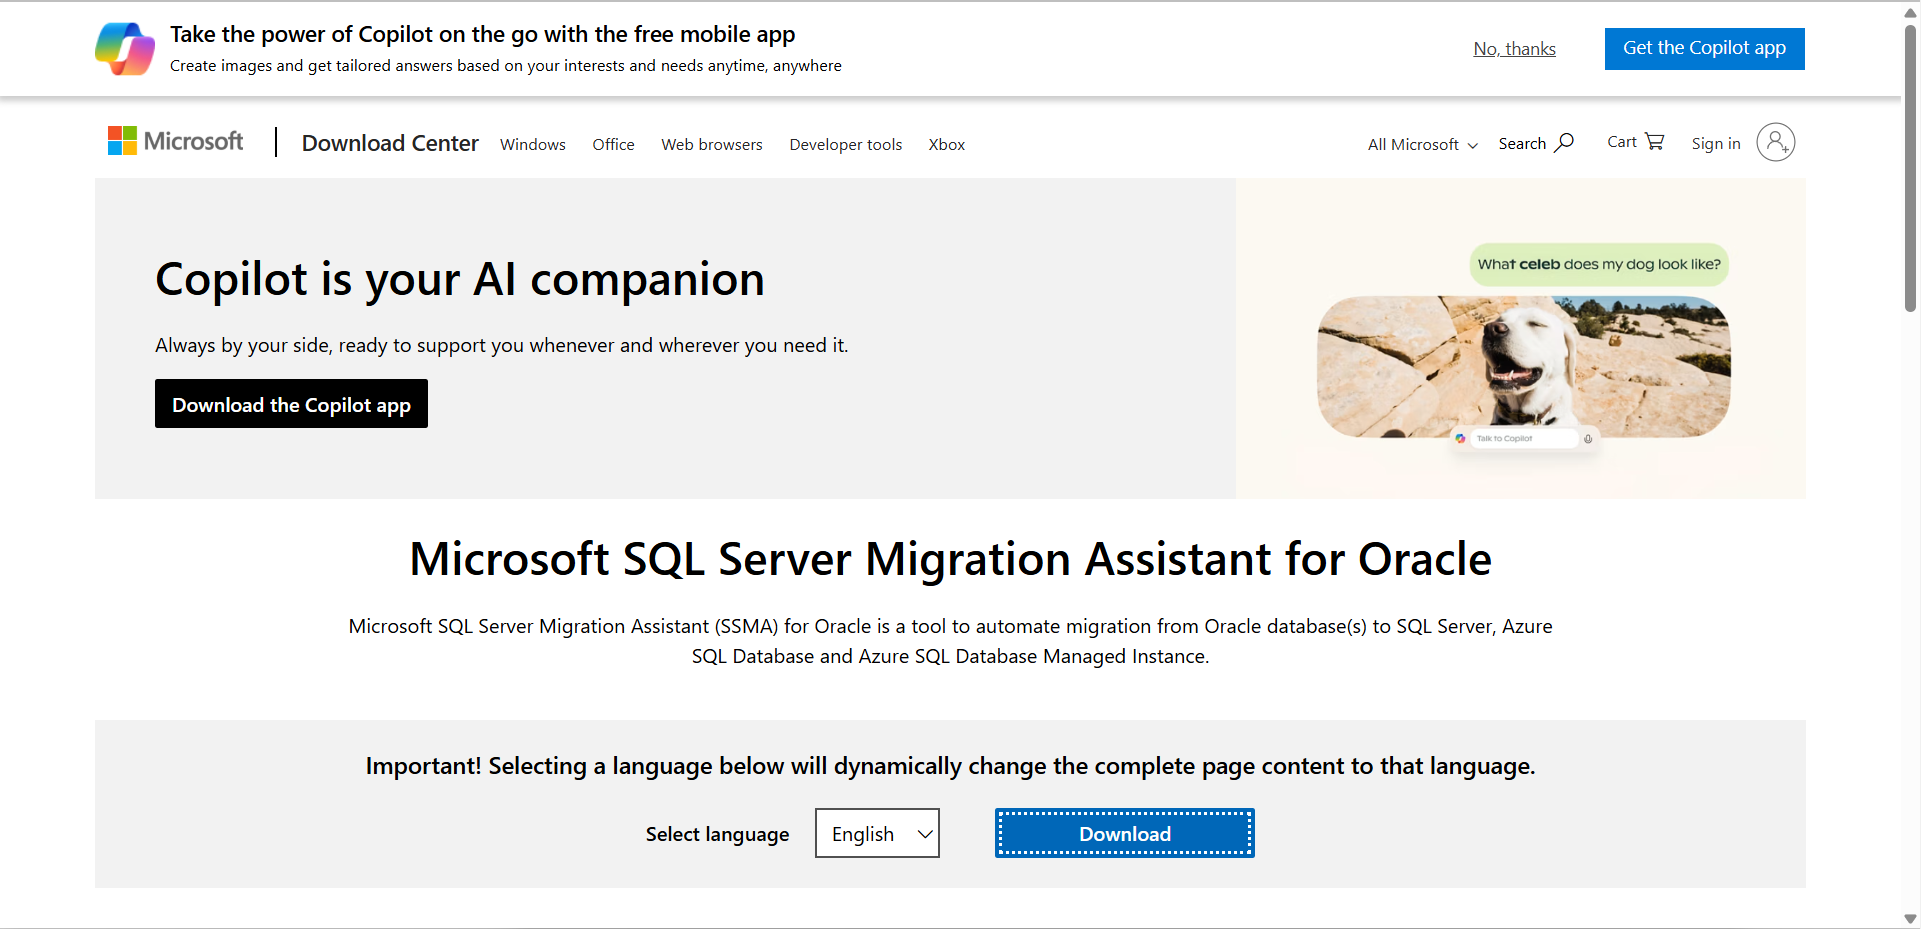This screenshot has width=1921, height=929.
Task: Open search with the magnifier icon
Action: pyautogui.click(x=1562, y=142)
